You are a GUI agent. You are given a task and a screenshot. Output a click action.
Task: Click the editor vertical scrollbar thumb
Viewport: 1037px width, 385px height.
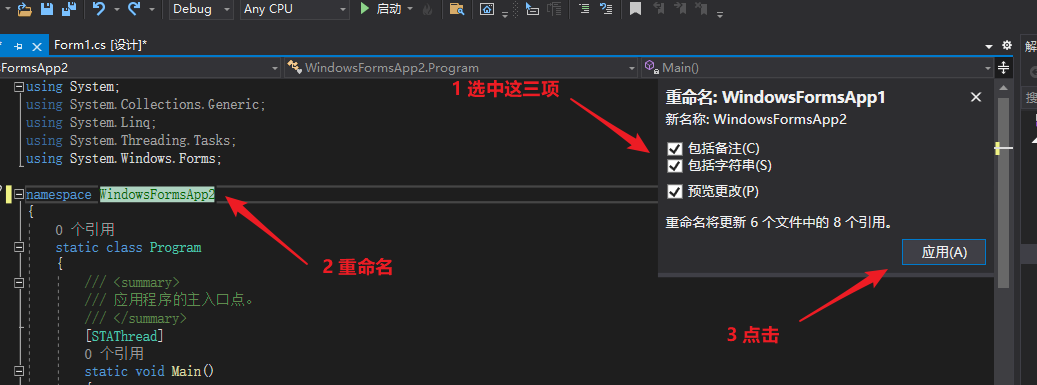pyautogui.click(x=1003, y=192)
